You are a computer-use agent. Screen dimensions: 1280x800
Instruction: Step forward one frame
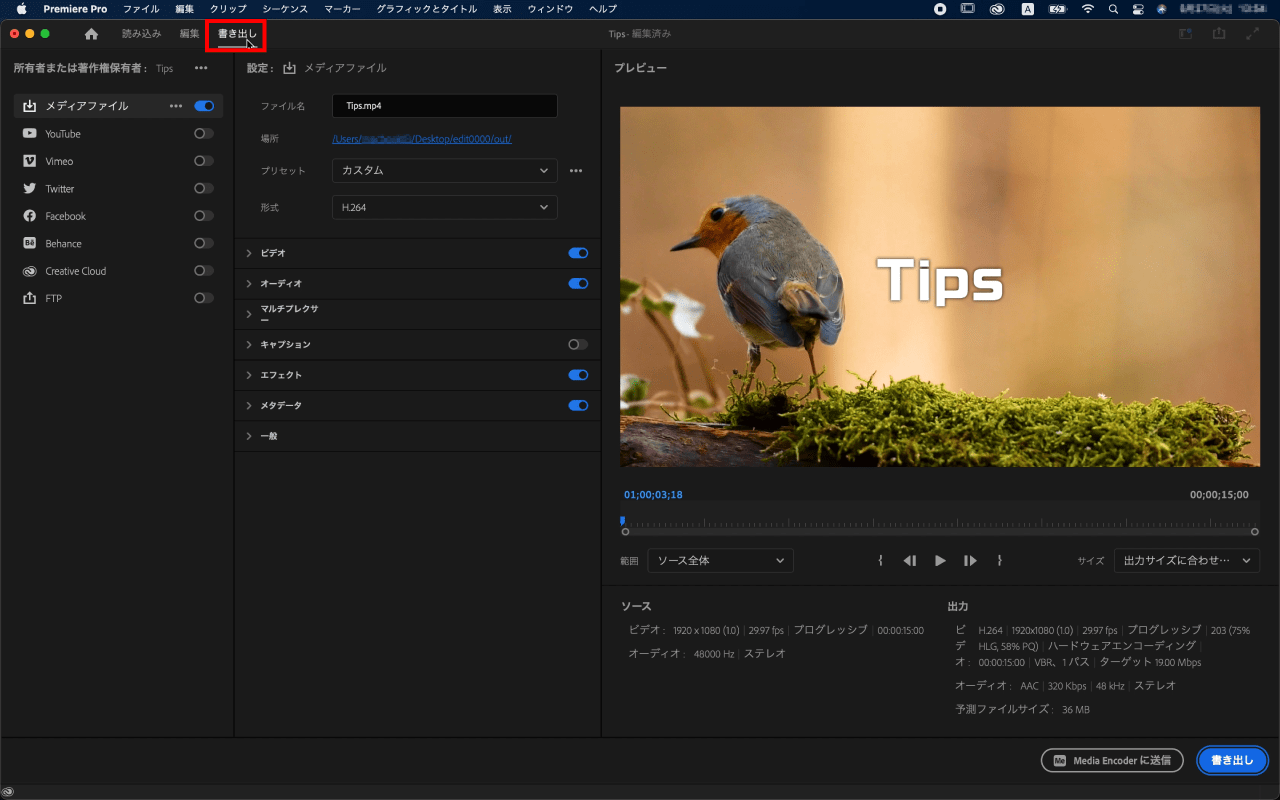click(x=970, y=561)
